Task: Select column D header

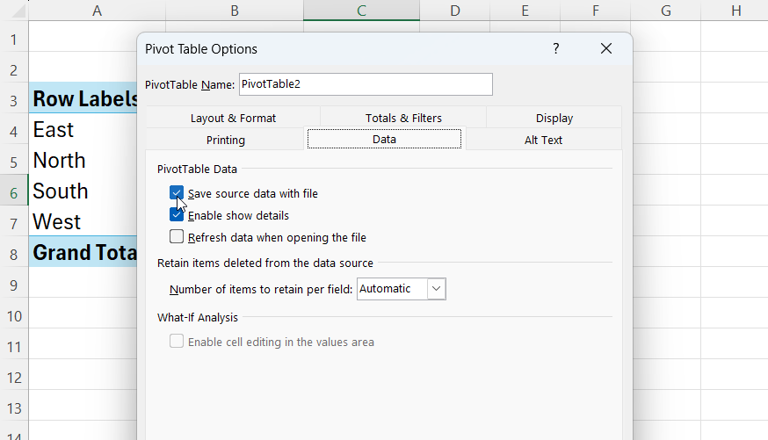Action: [x=455, y=10]
